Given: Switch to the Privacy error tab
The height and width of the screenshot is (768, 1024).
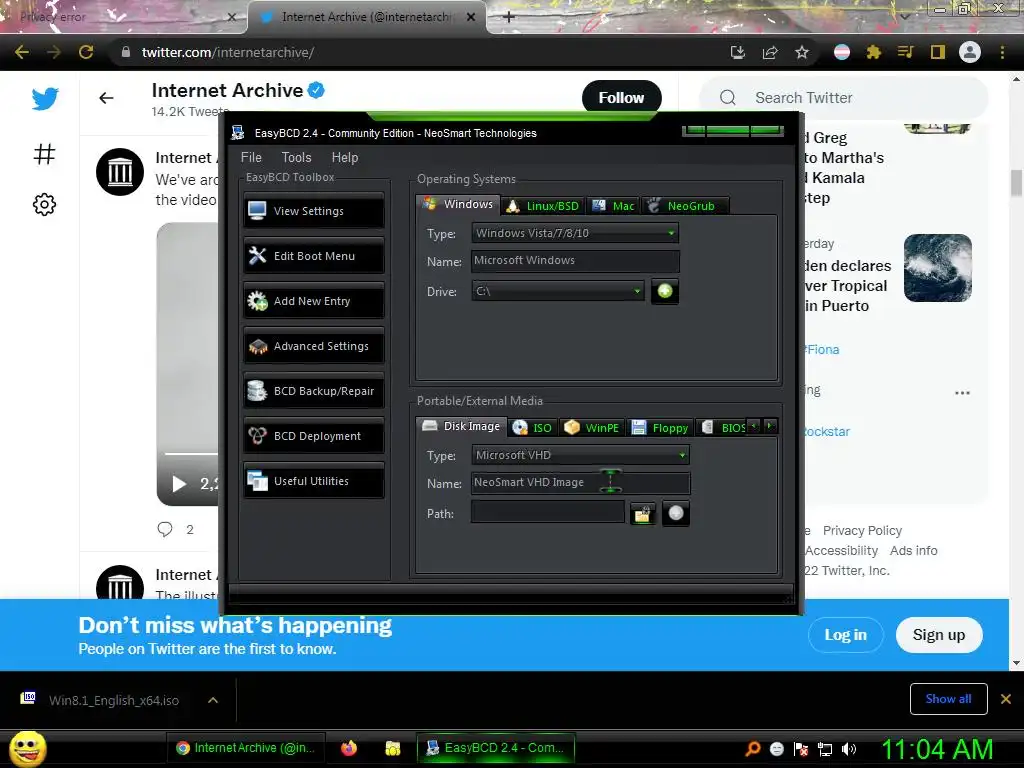Looking at the screenshot, I should (121, 17).
